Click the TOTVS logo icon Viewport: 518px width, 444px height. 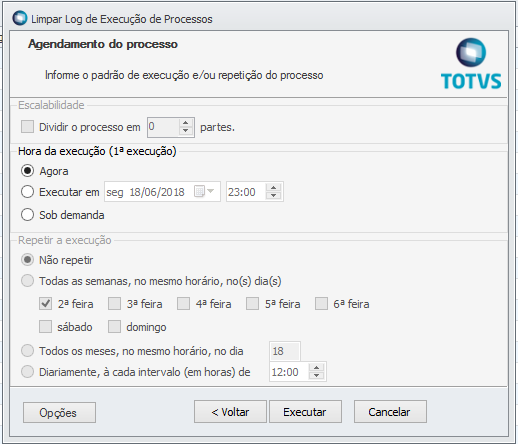coord(471,53)
